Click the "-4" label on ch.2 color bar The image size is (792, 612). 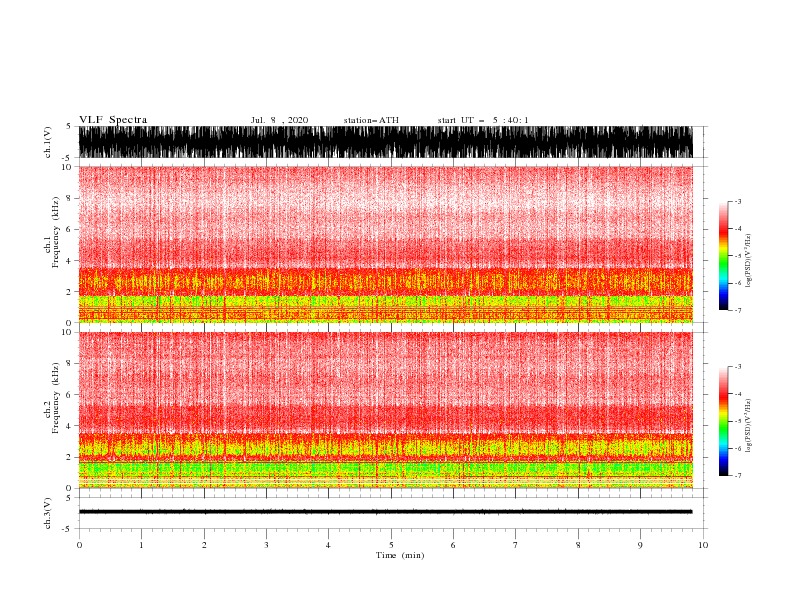(738, 394)
